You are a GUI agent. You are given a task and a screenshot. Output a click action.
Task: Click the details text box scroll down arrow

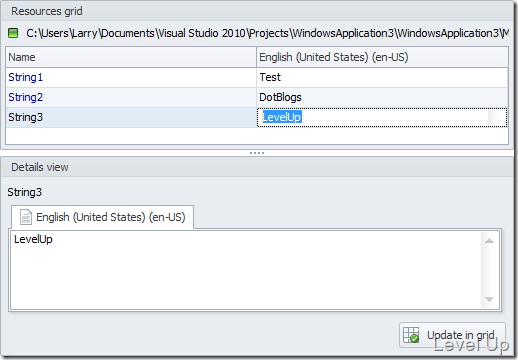point(489,299)
